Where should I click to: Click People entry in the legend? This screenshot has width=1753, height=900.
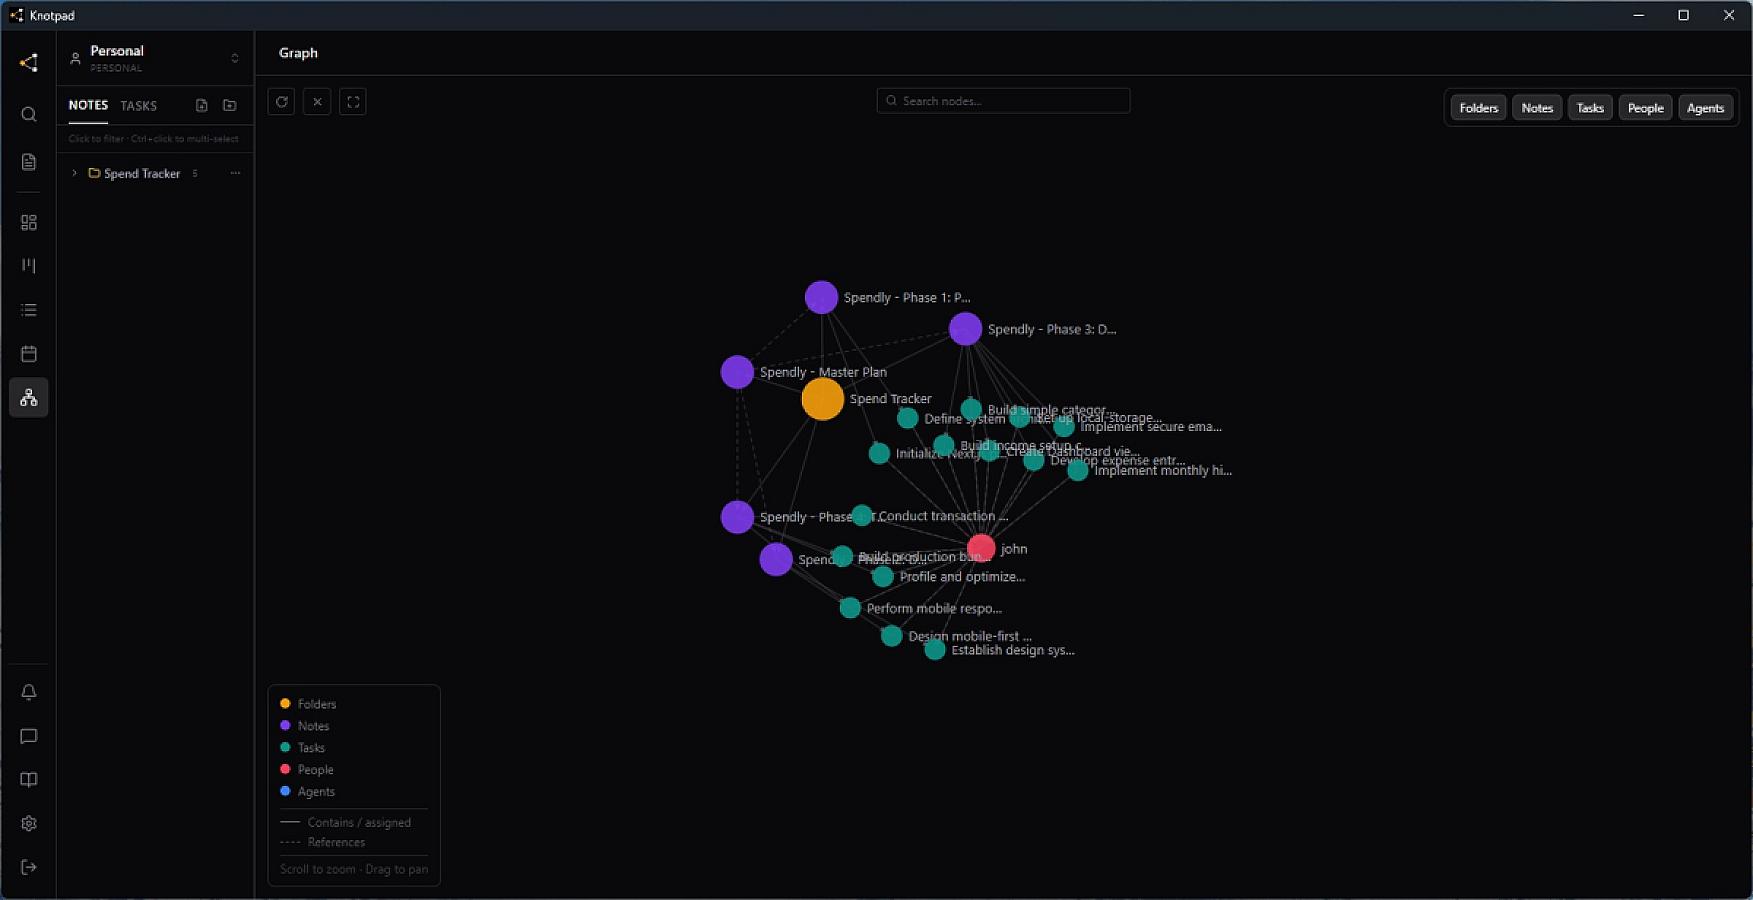[x=307, y=770]
